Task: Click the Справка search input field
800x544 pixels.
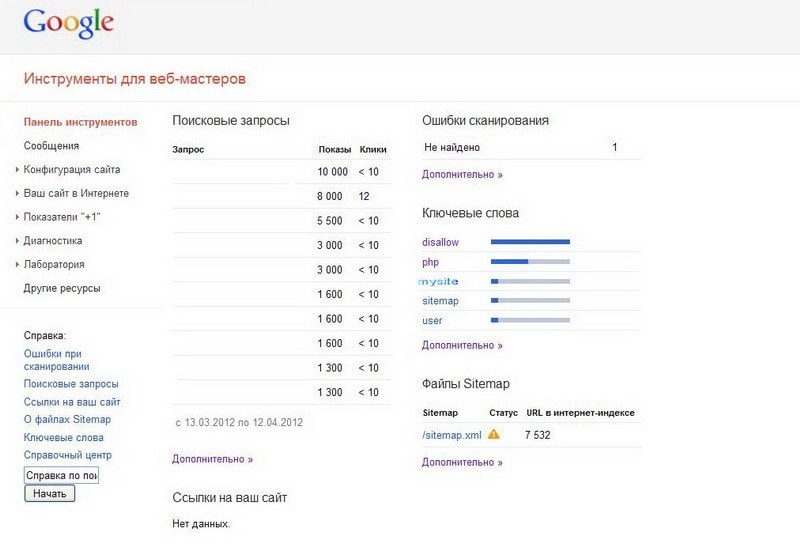Action: (x=61, y=475)
